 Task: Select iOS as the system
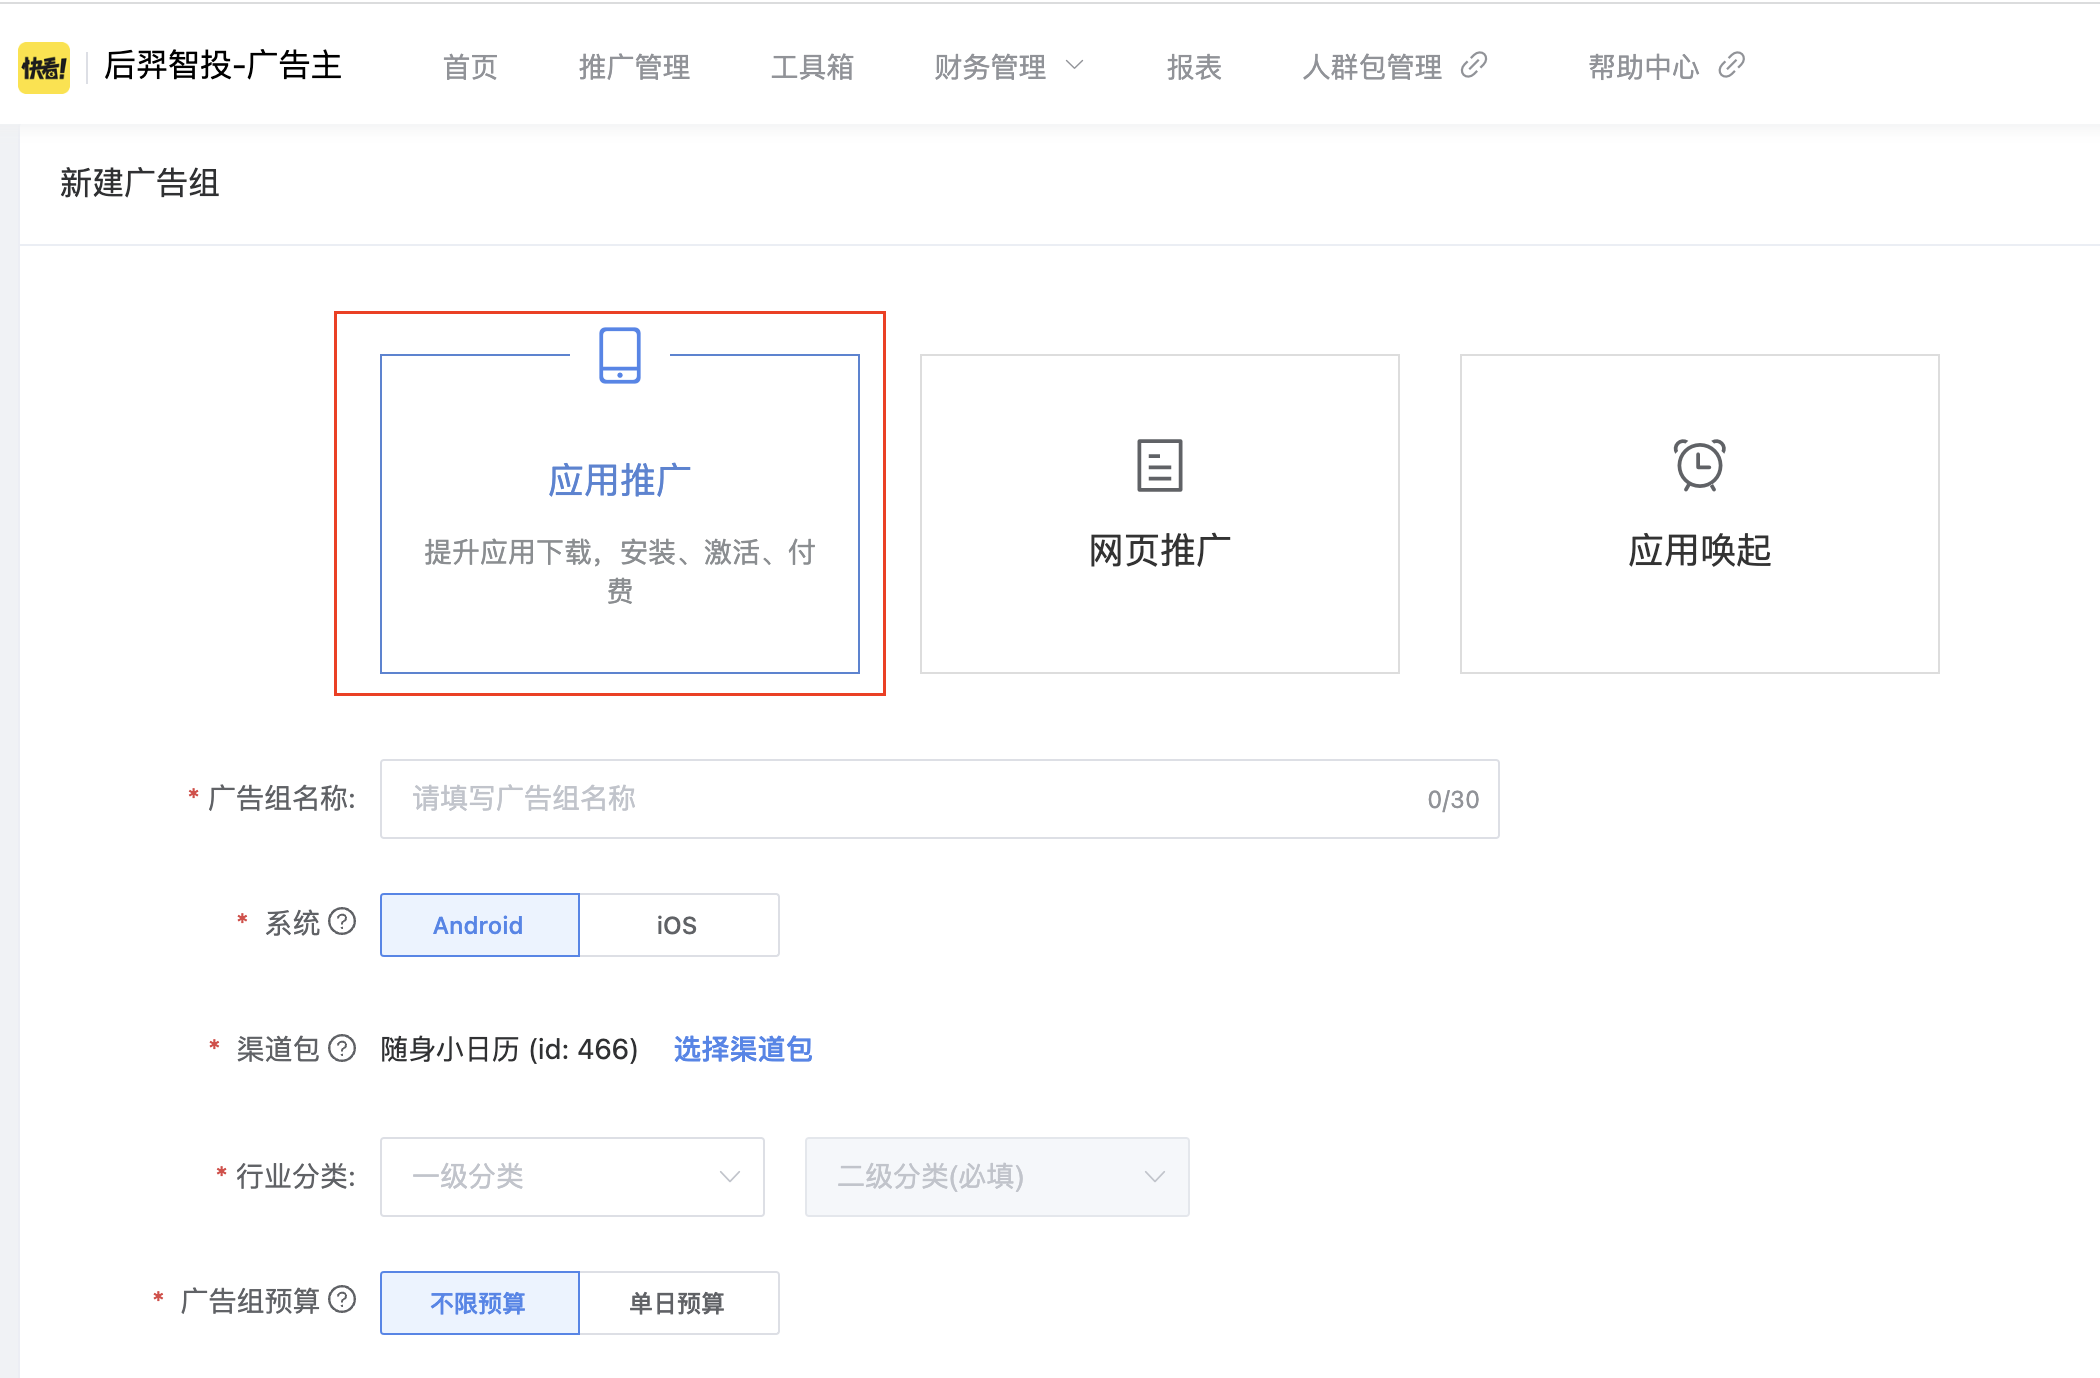678,924
